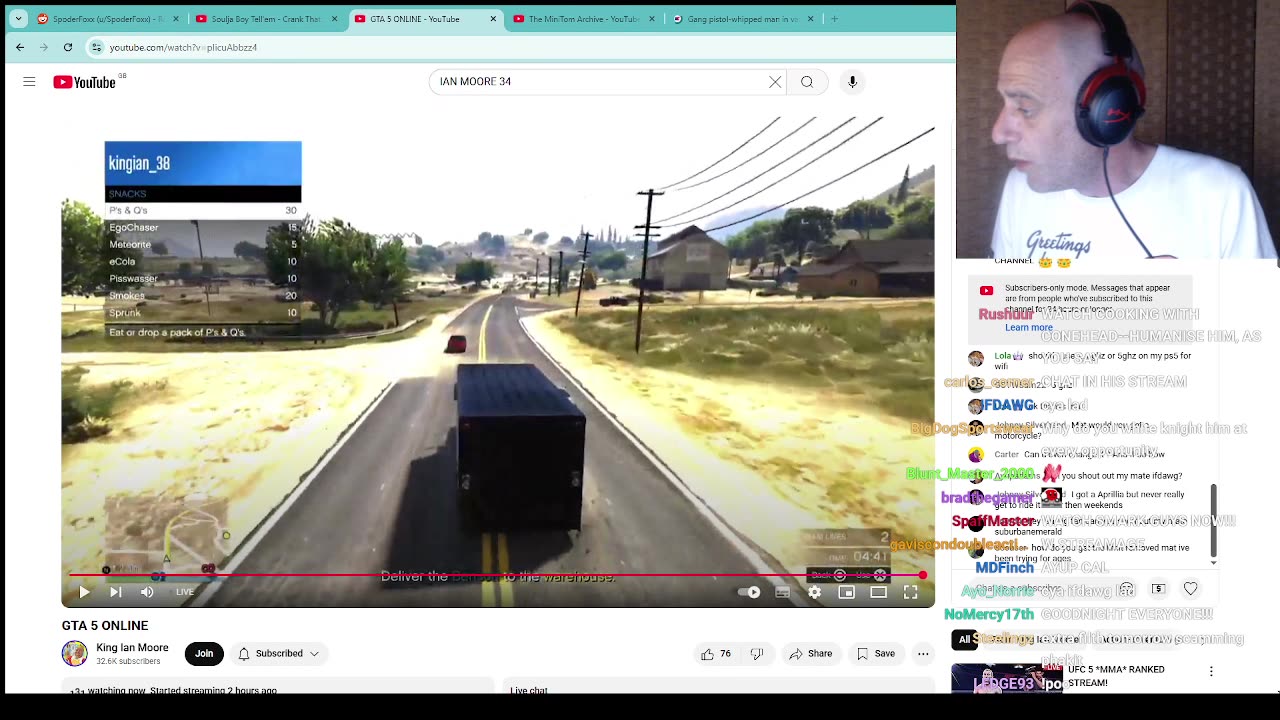Switch to The MiniTom Archive tab
The height and width of the screenshot is (720, 1280).
[x=584, y=18]
